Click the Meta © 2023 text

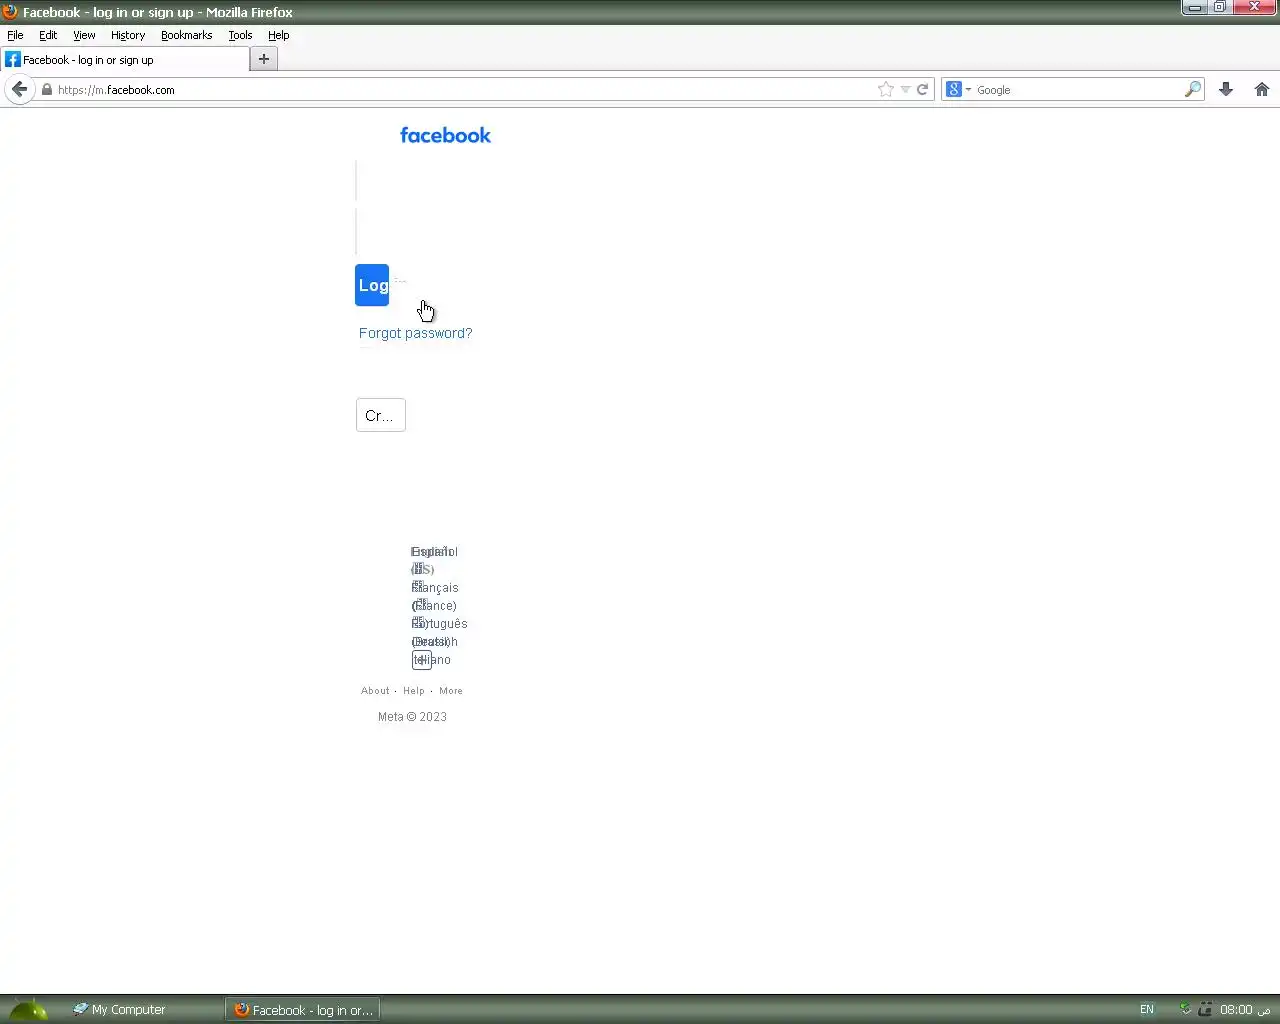(x=412, y=717)
